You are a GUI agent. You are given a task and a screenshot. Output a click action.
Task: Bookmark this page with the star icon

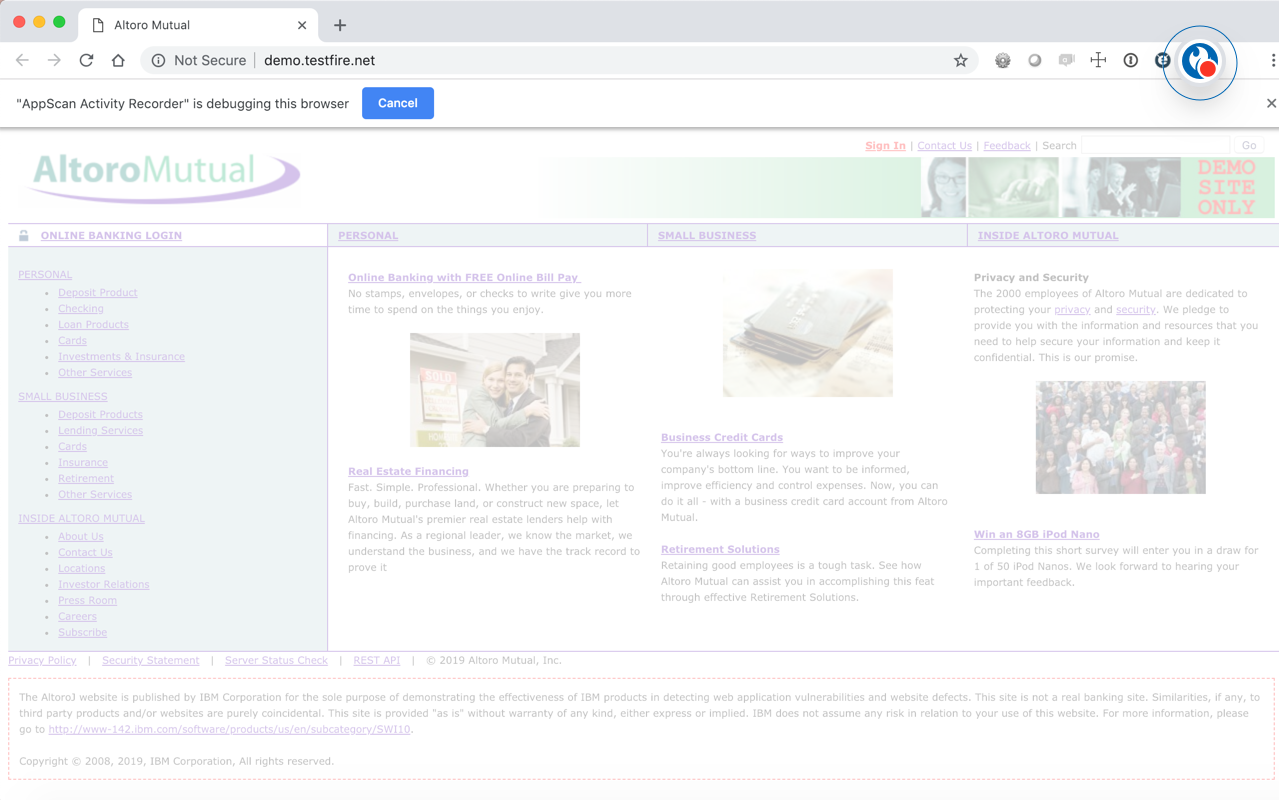(x=961, y=60)
